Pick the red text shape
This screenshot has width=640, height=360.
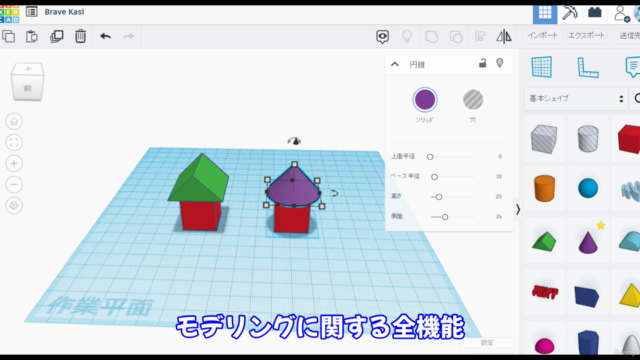click(545, 292)
